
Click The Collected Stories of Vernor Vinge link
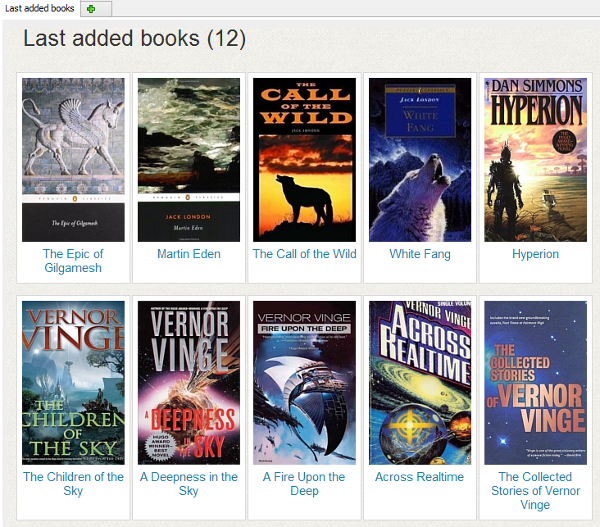pos(535,491)
